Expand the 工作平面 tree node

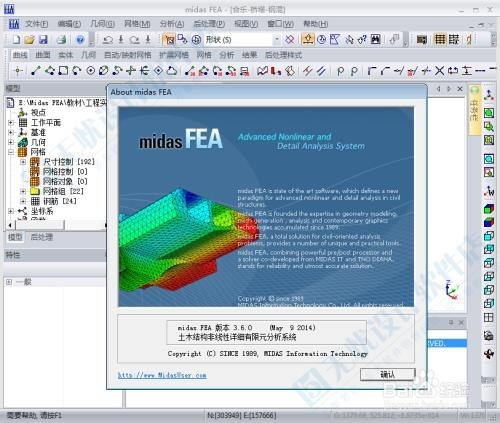[x=11, y=123]
